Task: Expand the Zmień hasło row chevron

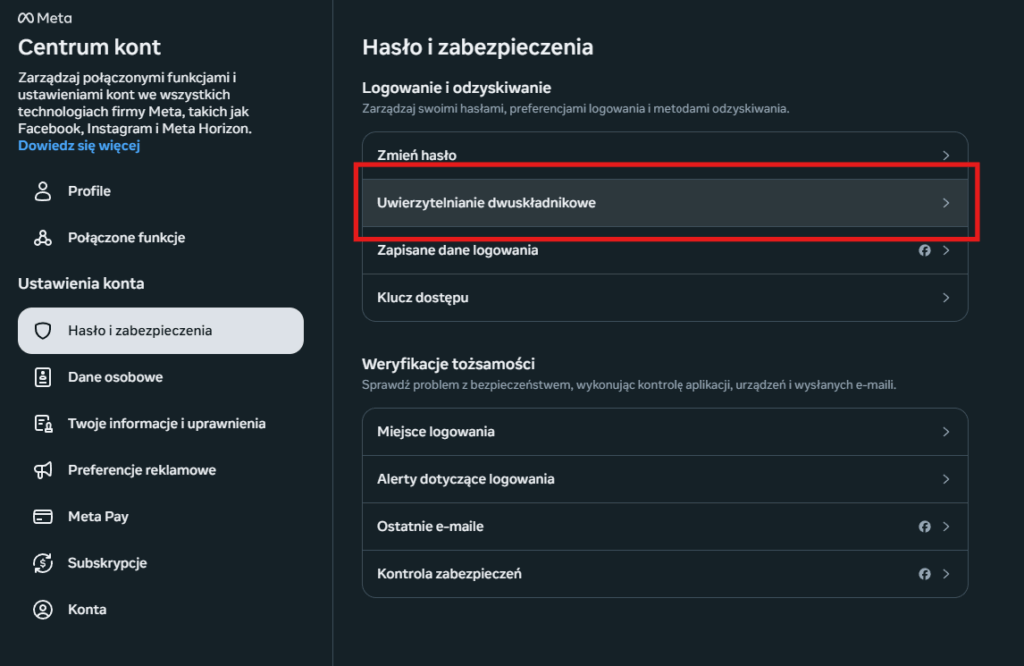Action: click(x=945, y=155)
